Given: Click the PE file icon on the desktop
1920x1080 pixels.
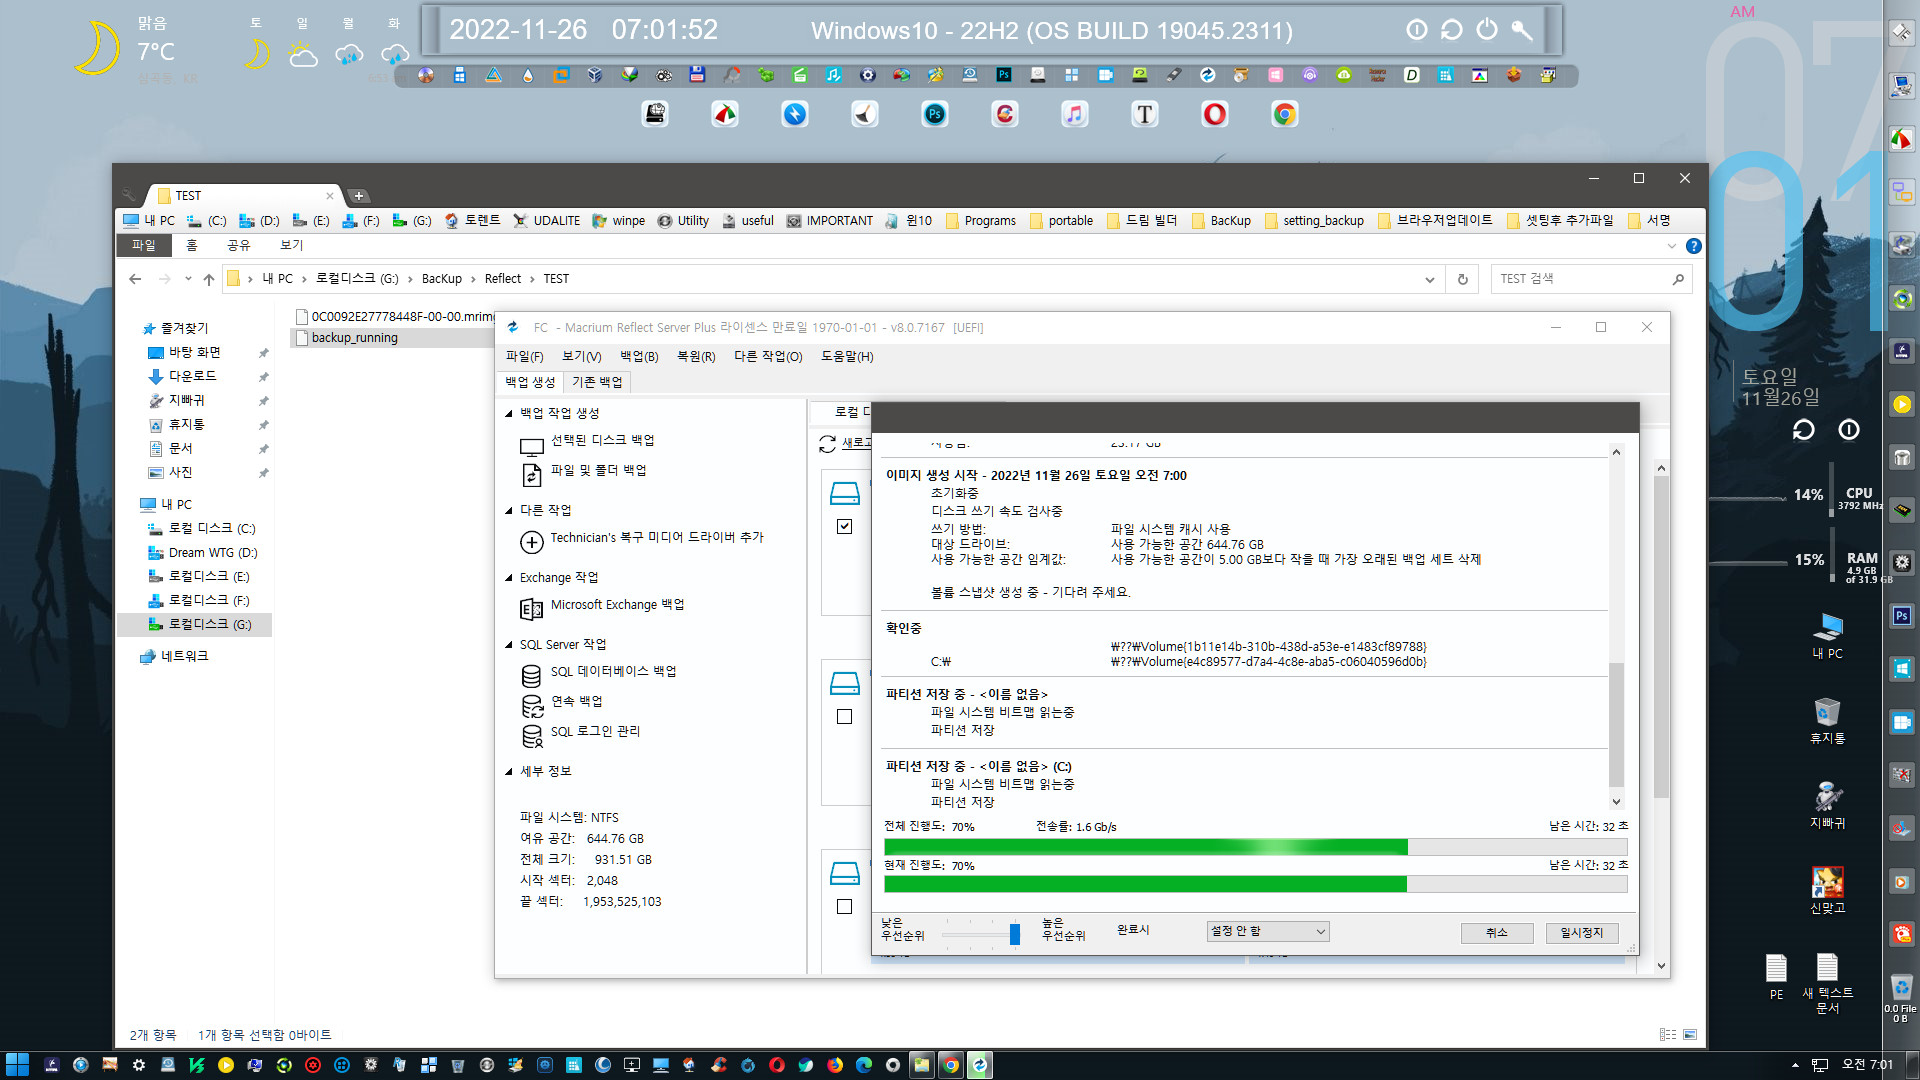Looking at the screenshot, I should pos(1776,977).
